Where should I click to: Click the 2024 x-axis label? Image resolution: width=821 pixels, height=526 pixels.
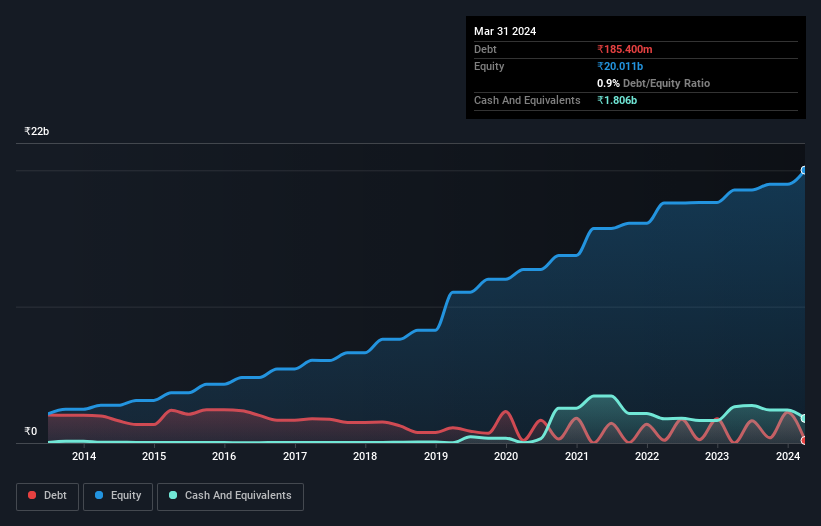787,456
